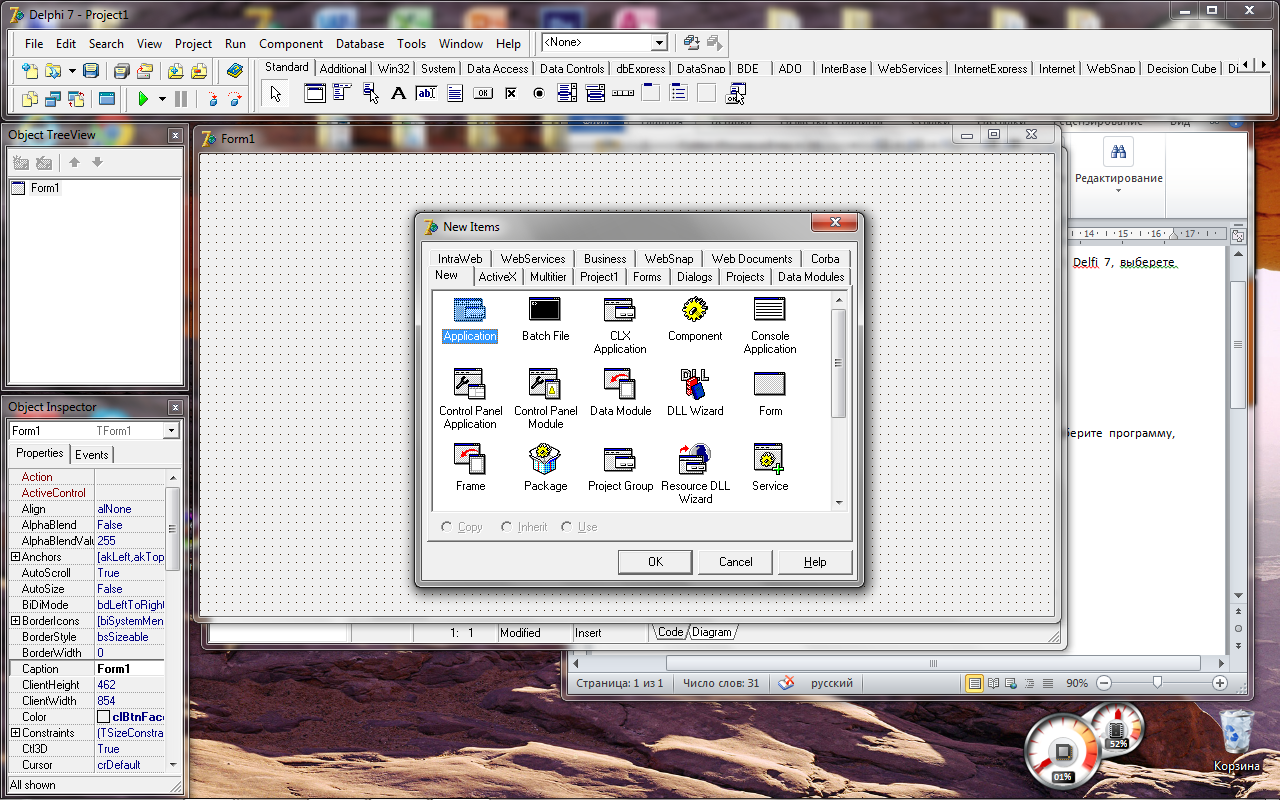Select the Button component (OK icon)
This screenshot has width=1280, height=800.
point(482,94)
